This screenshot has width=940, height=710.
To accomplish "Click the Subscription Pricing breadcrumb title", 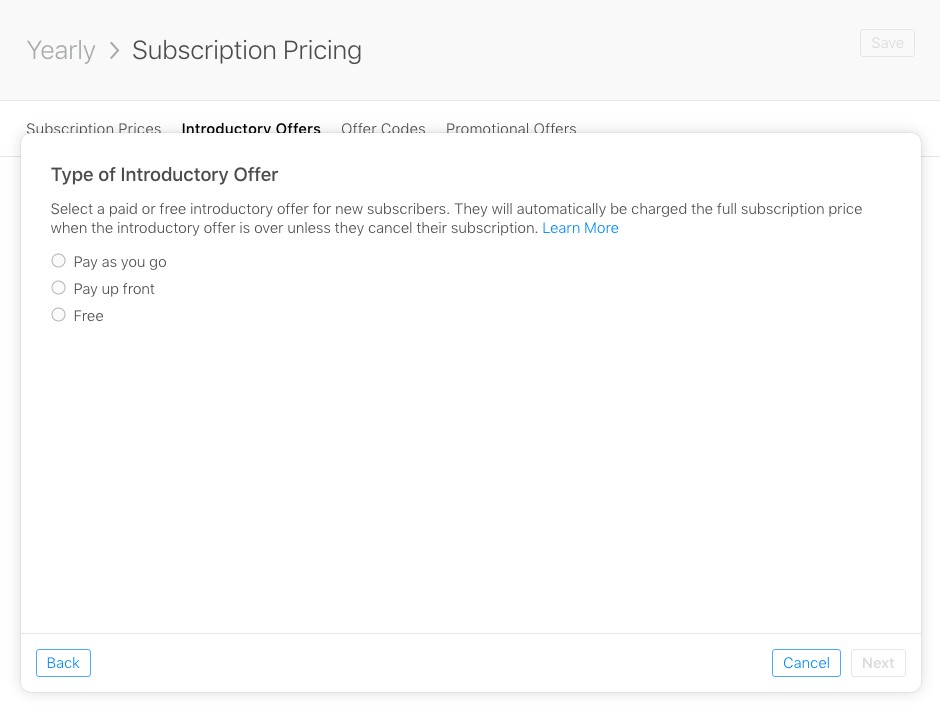I will pyautogui.click(x=246, y=50).
